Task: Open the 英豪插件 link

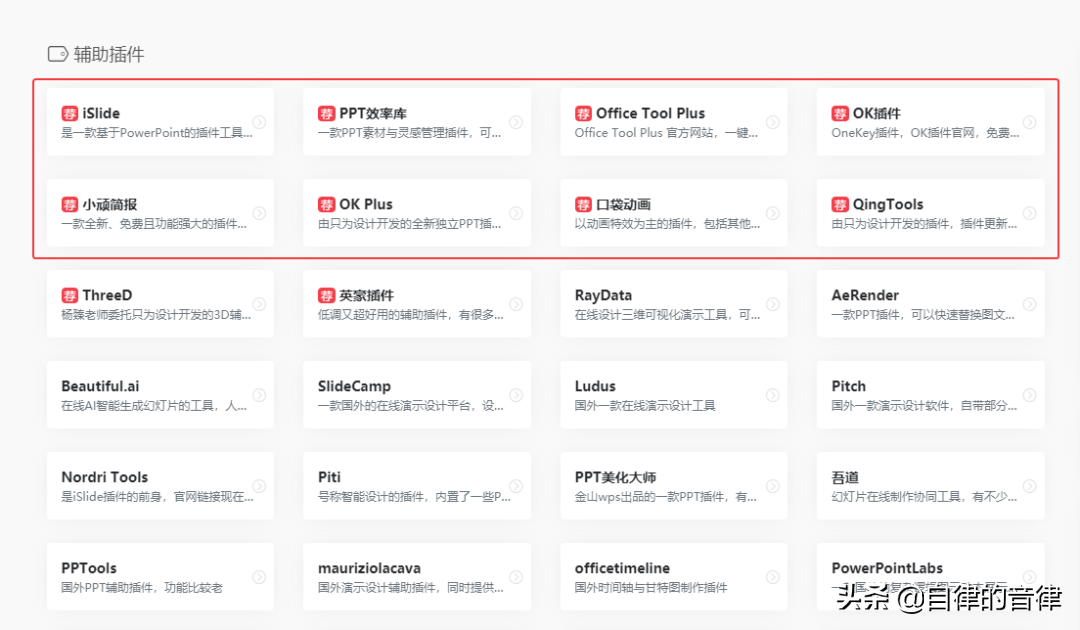Action: (x=417, y=304)
